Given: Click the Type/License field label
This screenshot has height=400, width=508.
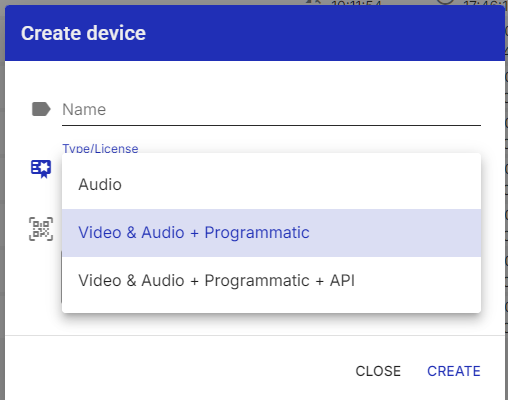Looking at the screenshot, I should click(x=100, y=149).
